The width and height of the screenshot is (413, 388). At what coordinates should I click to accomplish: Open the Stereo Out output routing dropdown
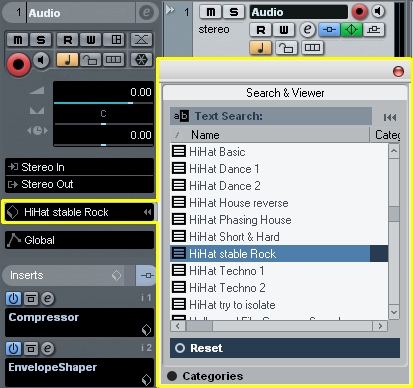[x=79, y=184]
